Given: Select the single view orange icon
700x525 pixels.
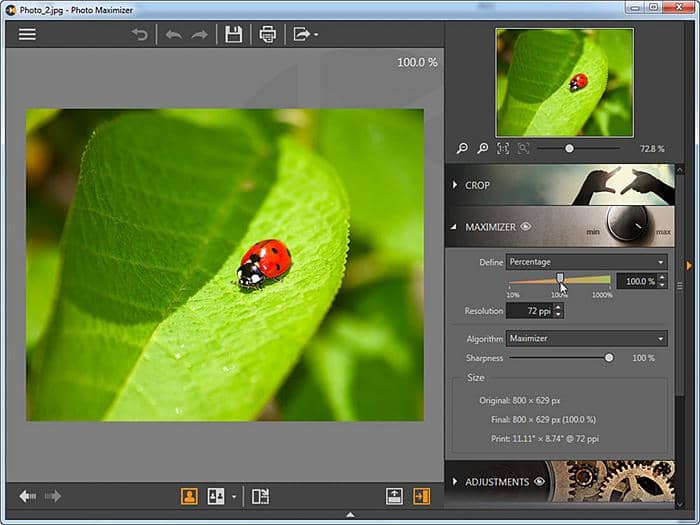Looking at the screenshot, I should point(189,496).
